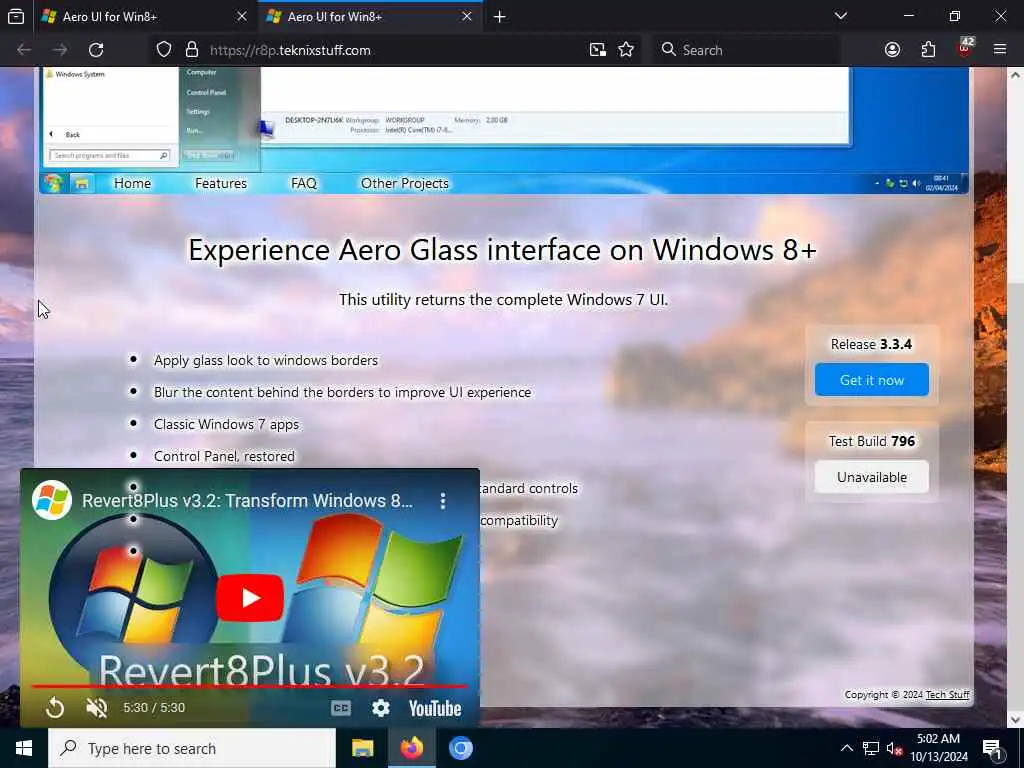Click the address bar URL
Image resolution: width=1024 pixels, height=768 pixels.
click(x=290, y=50)
